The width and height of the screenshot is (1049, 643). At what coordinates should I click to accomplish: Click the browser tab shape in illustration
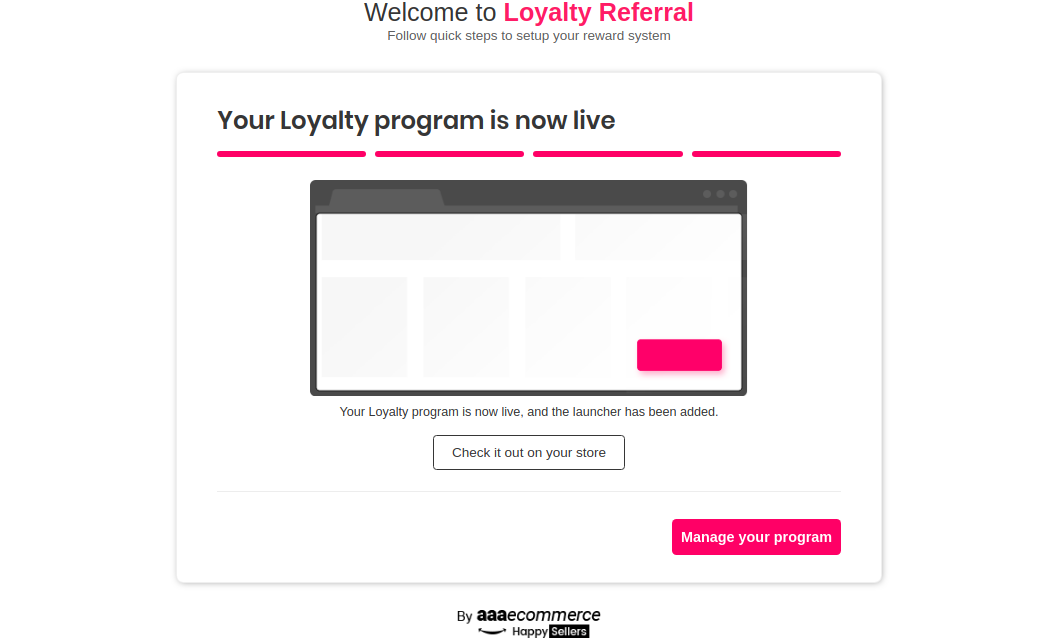pos(387,197)
